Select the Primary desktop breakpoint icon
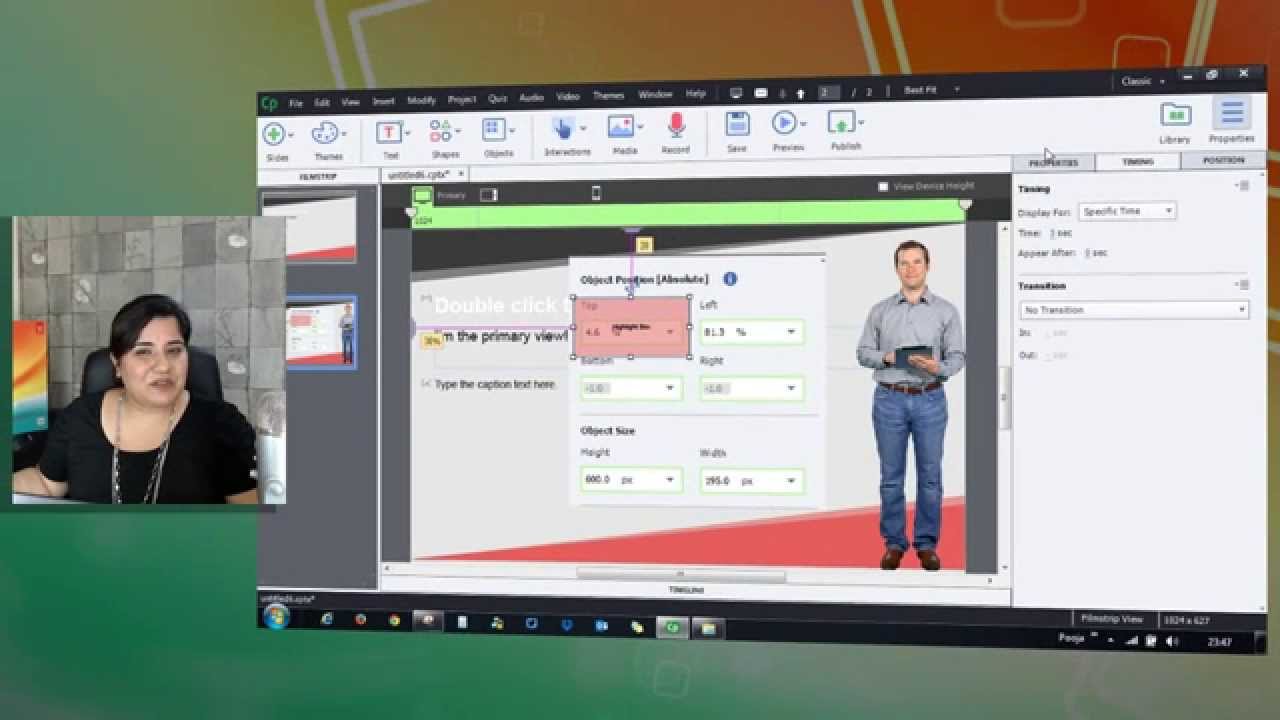The width and height of the screenshot is (1280, 720). click(x=423, y=196)
